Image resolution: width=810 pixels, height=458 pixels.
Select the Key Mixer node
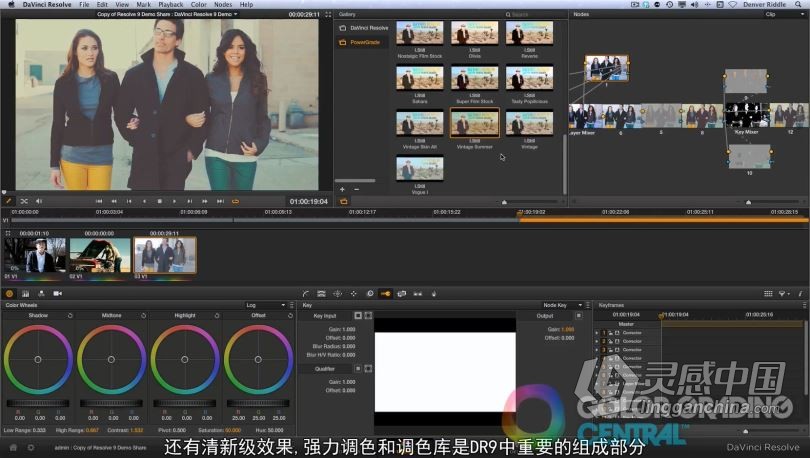(746, 116)
